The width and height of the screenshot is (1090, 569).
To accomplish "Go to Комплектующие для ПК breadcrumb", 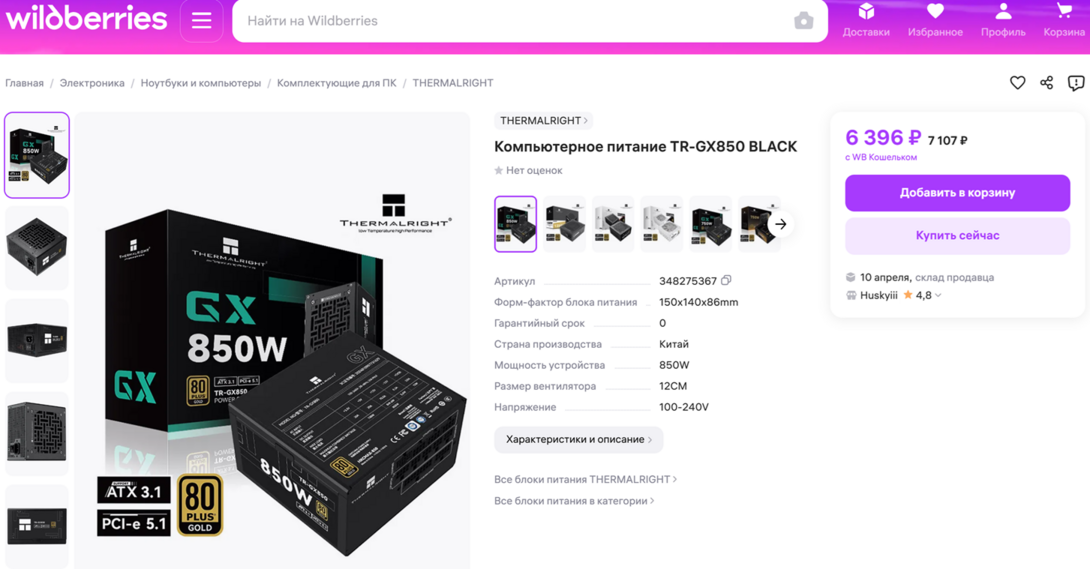I will pyautogui.click(x=336, y=83).
